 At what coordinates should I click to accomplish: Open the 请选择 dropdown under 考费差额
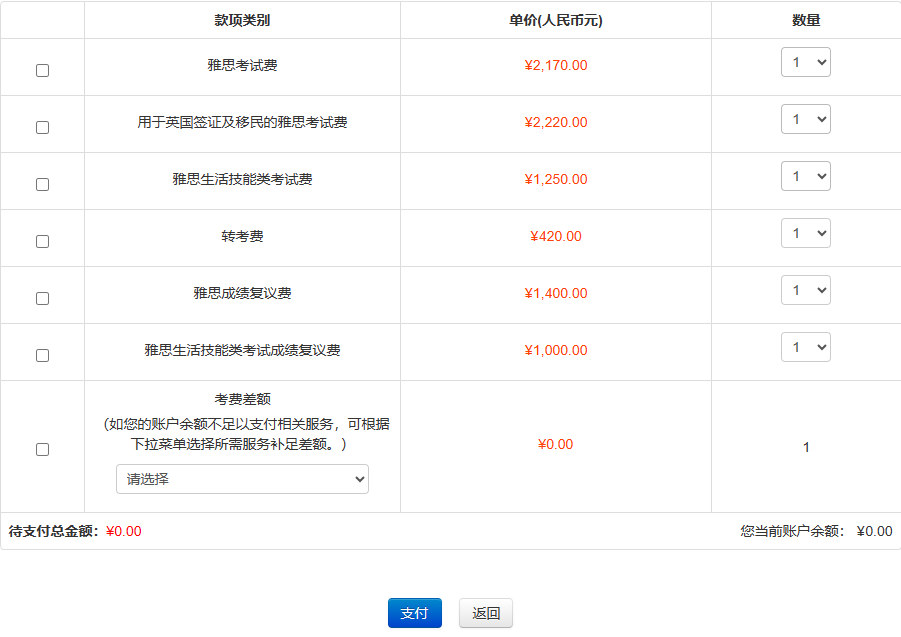click(x=242, y=479)
